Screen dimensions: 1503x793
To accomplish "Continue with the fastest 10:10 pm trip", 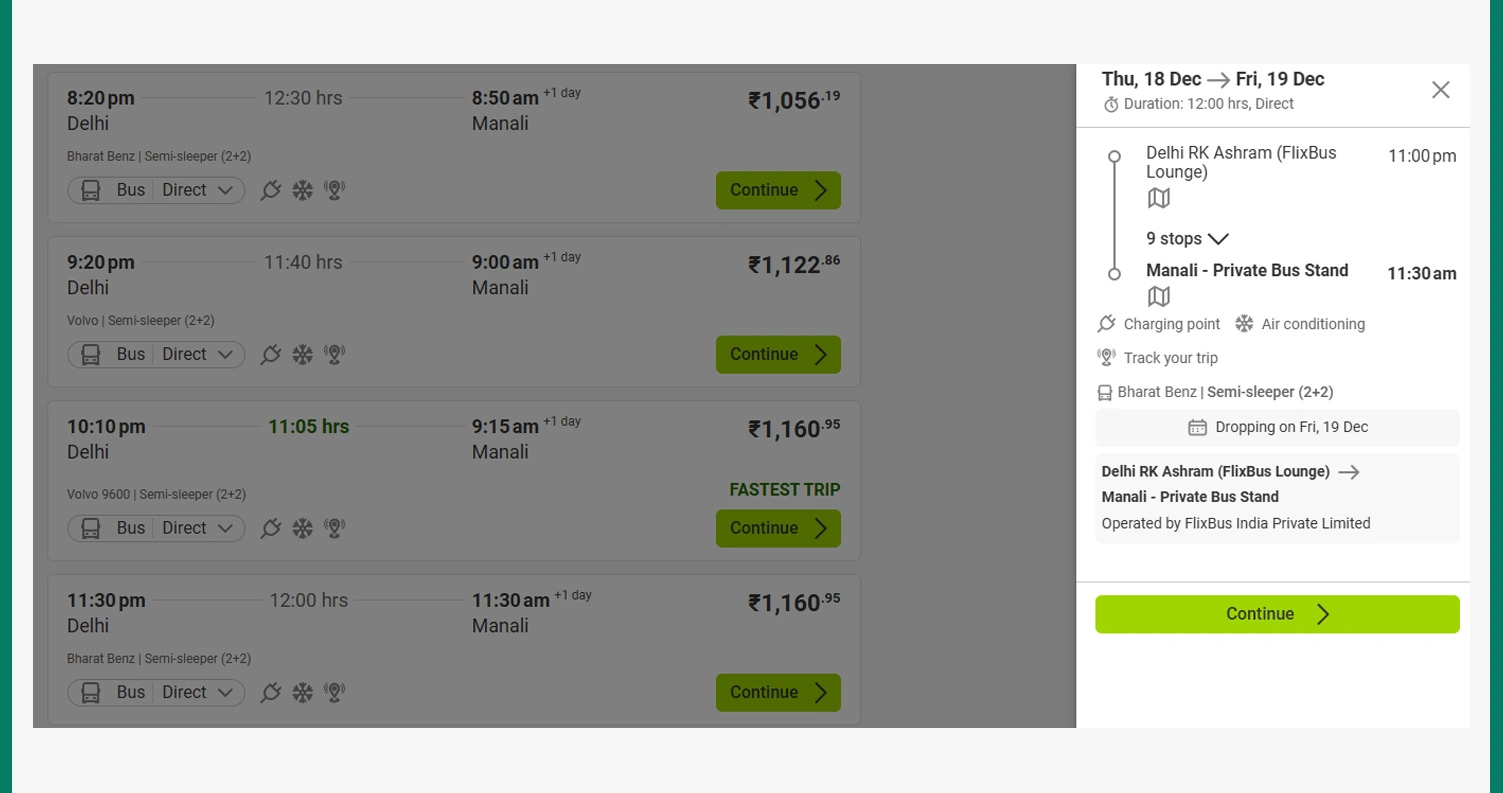I will point(778,528).
